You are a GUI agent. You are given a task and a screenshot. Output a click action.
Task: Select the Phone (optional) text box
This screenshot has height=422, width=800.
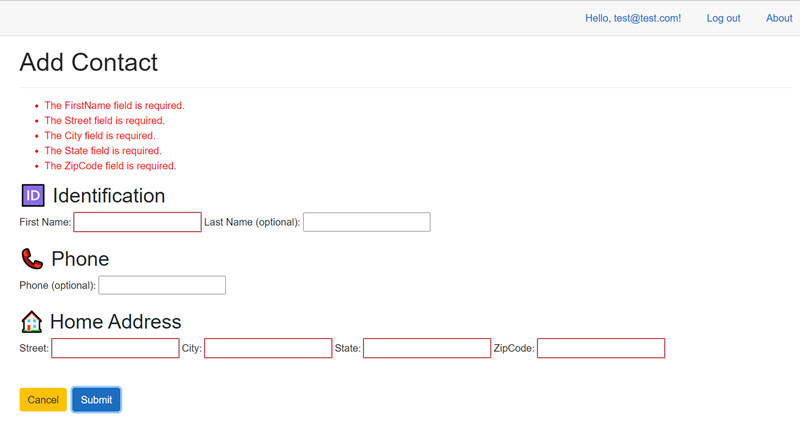tap(162, 285)
